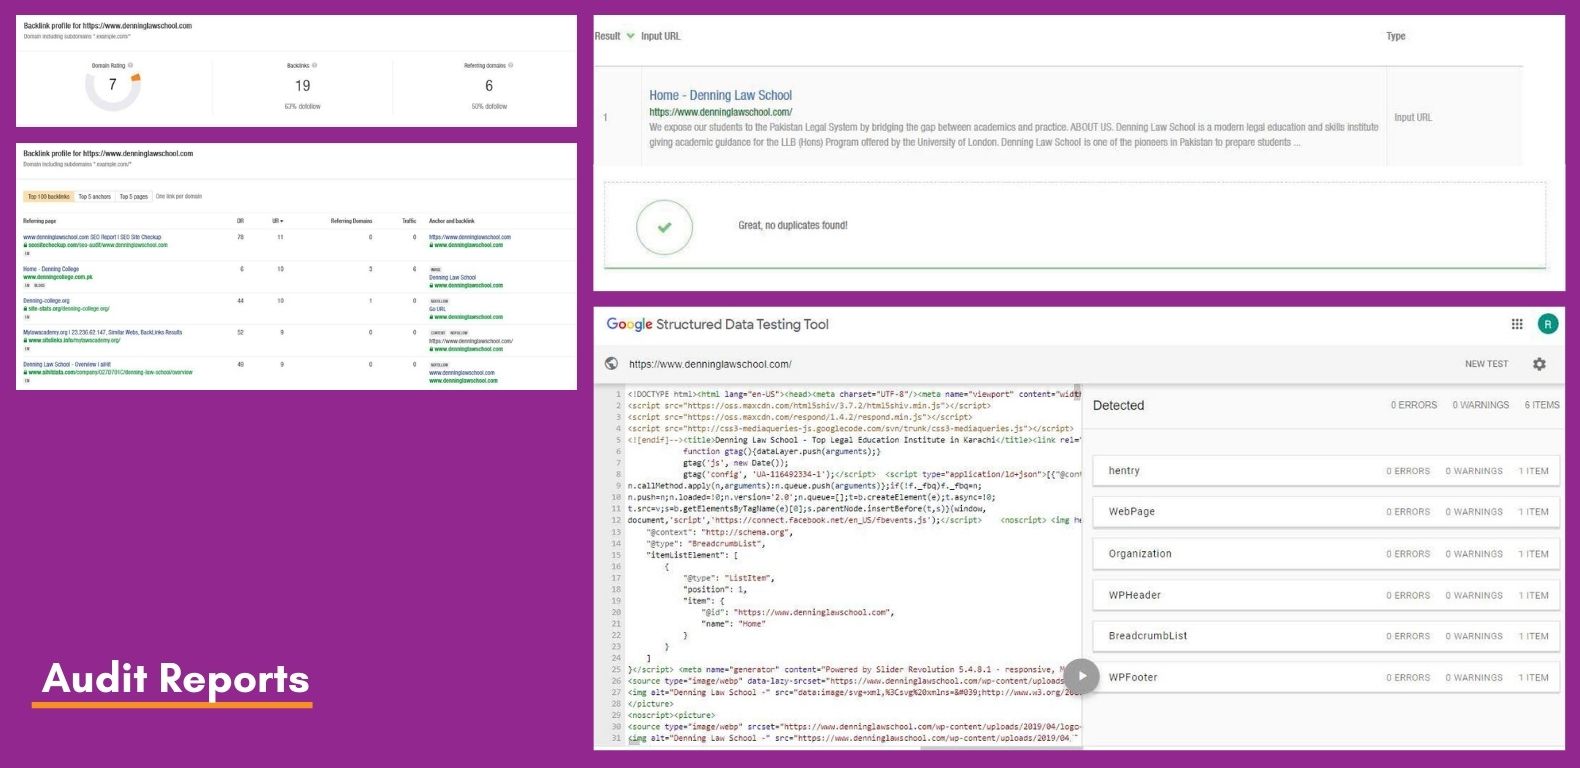
Task: Open the Home - Denning Law School result link
Action: (720, 96)
